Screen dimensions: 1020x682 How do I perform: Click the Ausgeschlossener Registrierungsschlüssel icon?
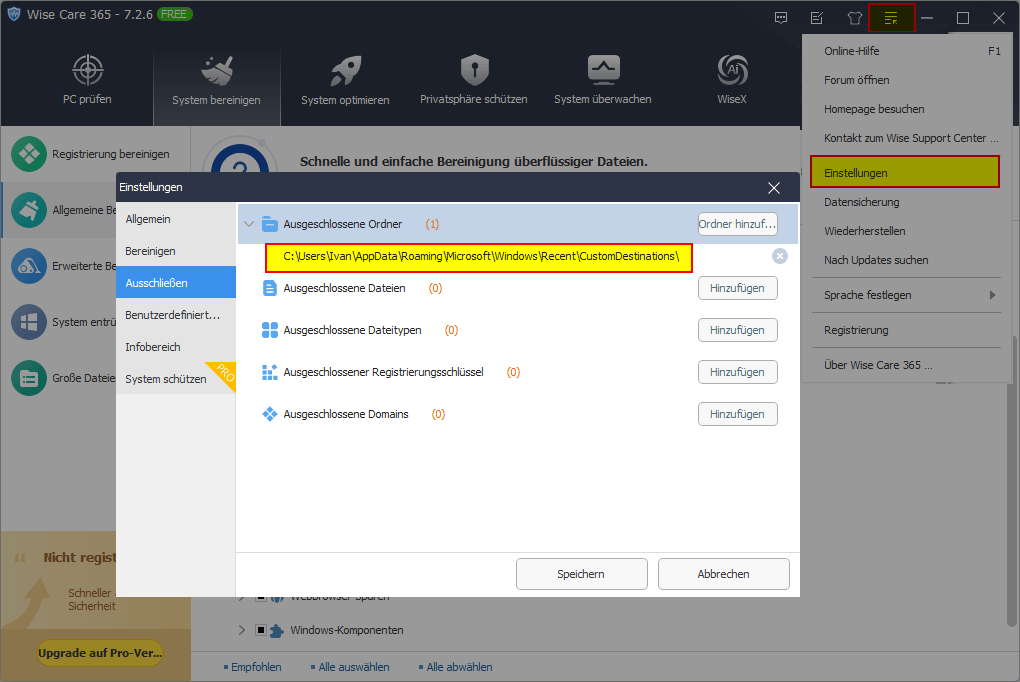click(269, 372)
